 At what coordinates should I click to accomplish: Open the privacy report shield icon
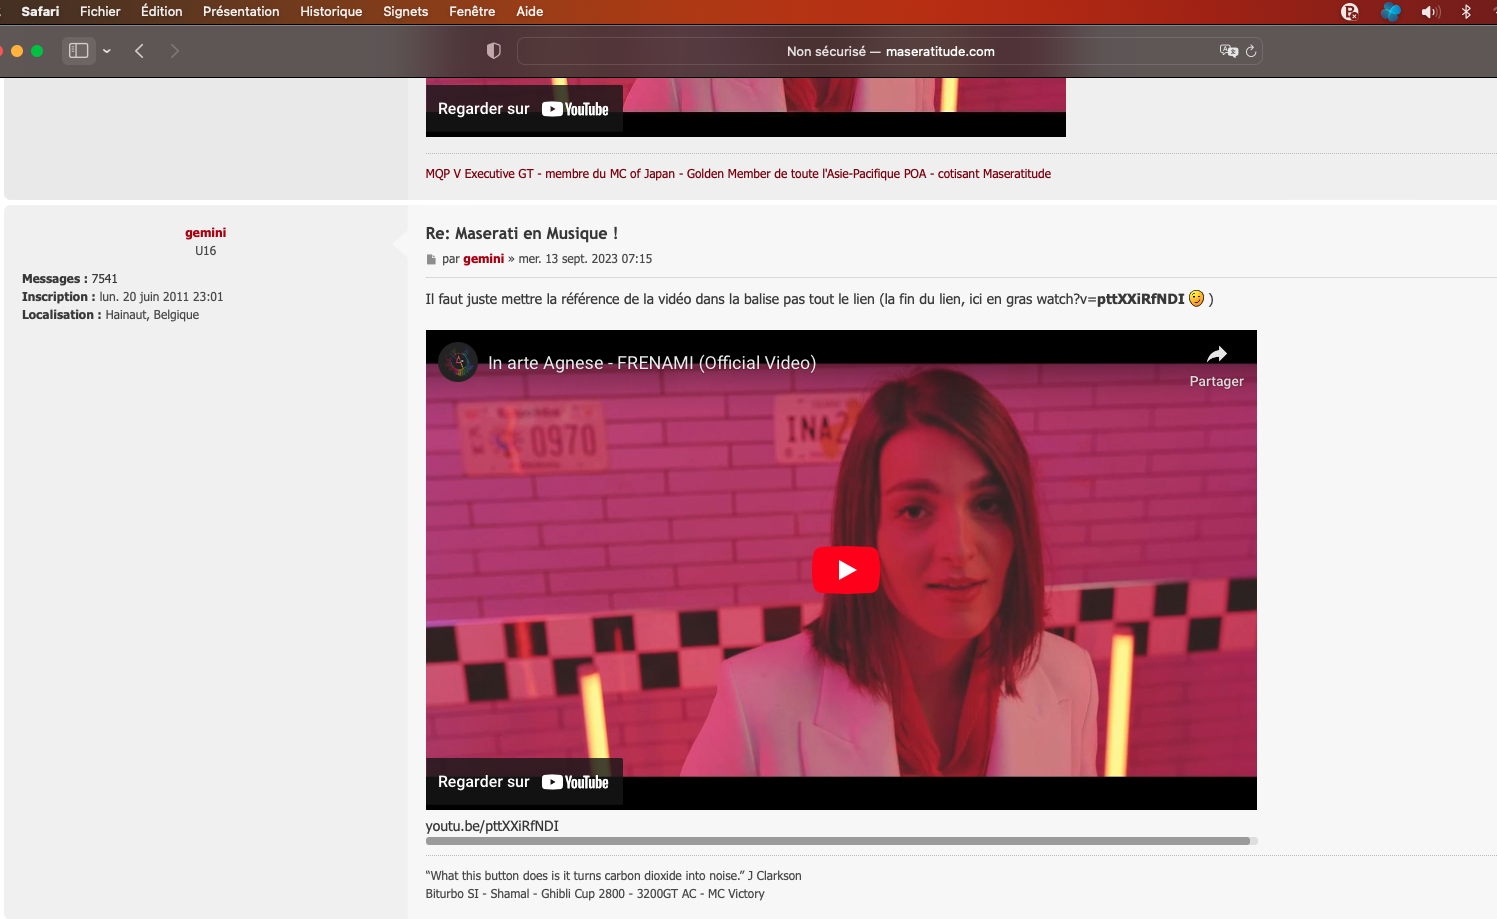493,51
